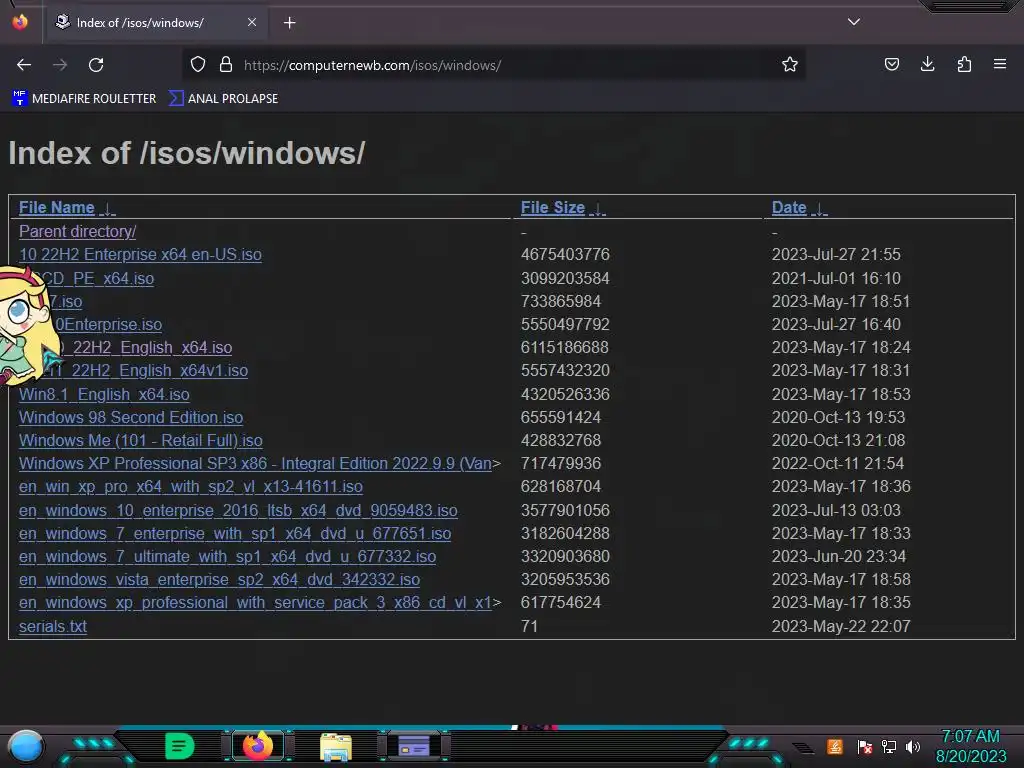
Task: Open the extensions puzzle menu
Action: 964,65
